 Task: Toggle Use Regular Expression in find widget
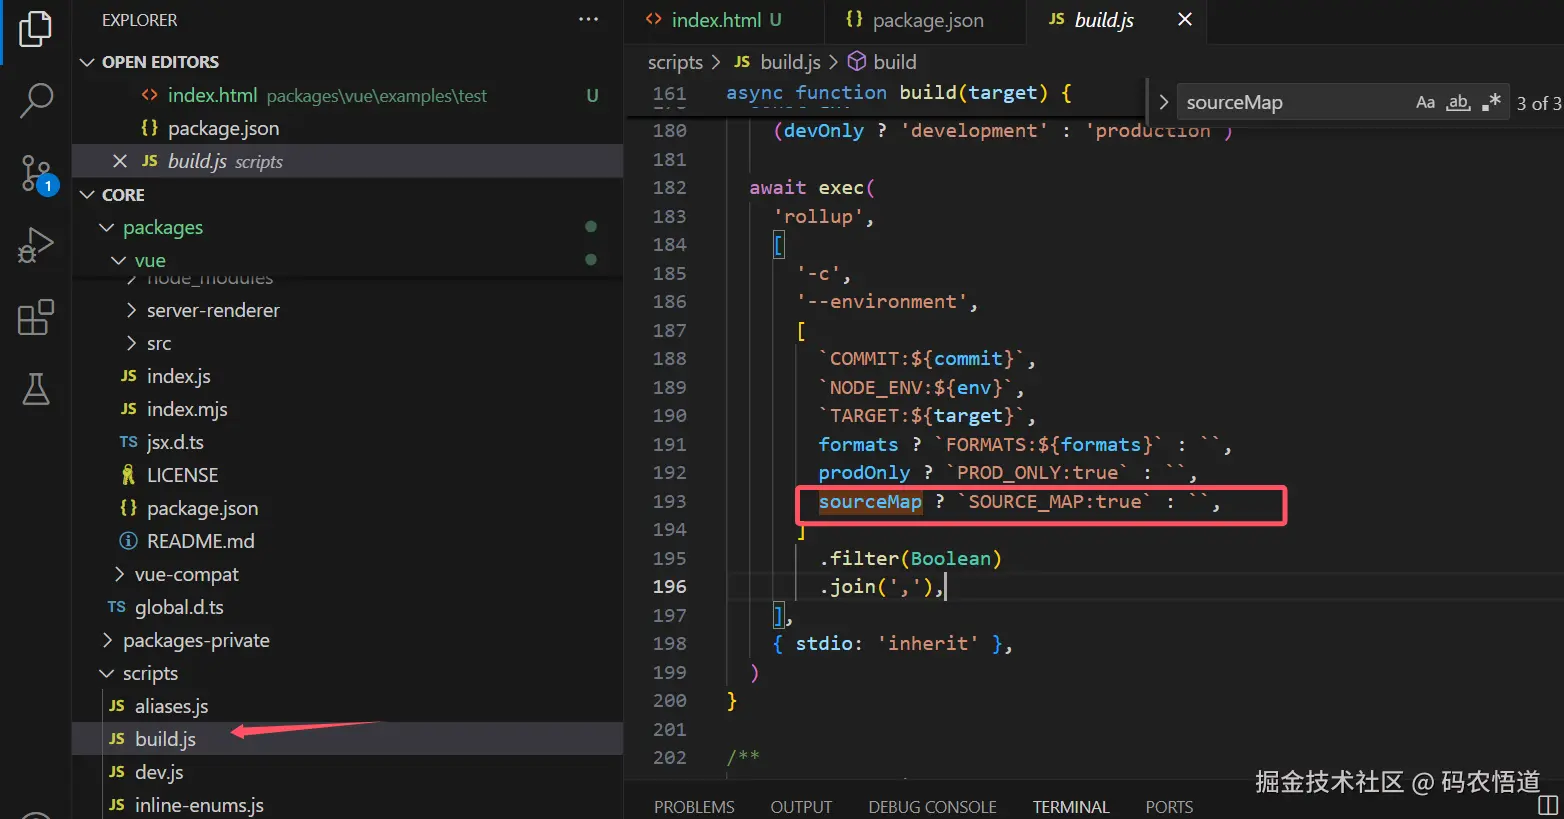1491,102
